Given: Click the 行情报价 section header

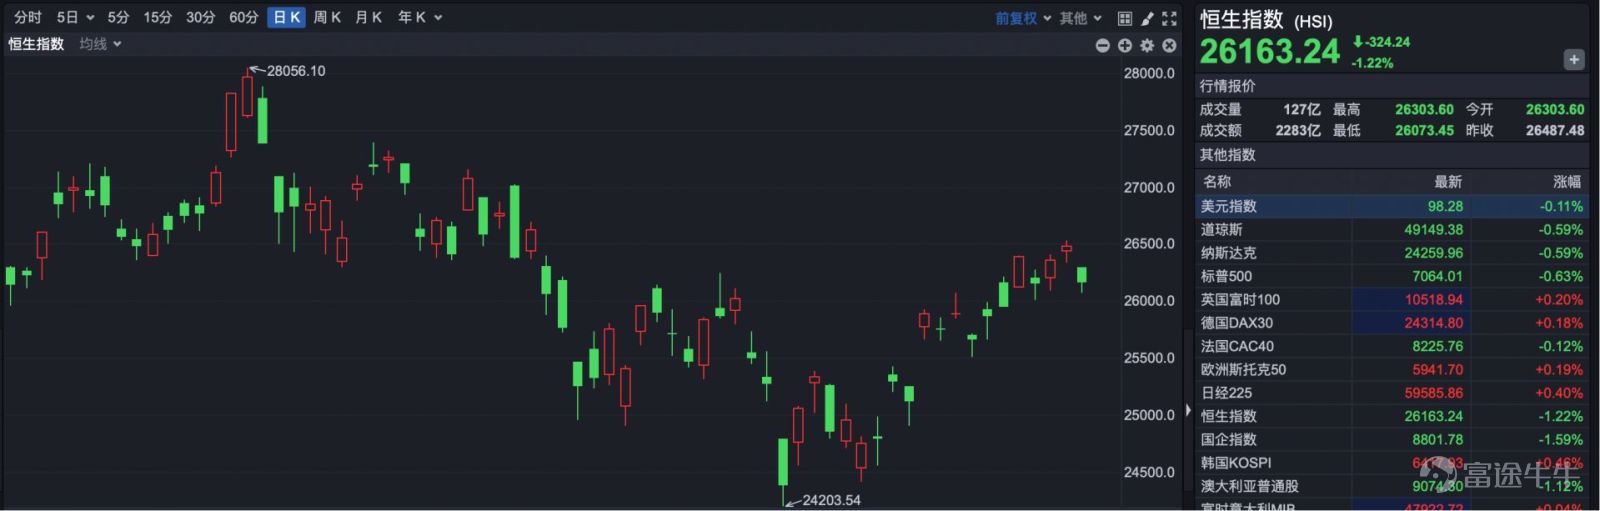Looking at the screenshot, I should [x=1227, y=86].
